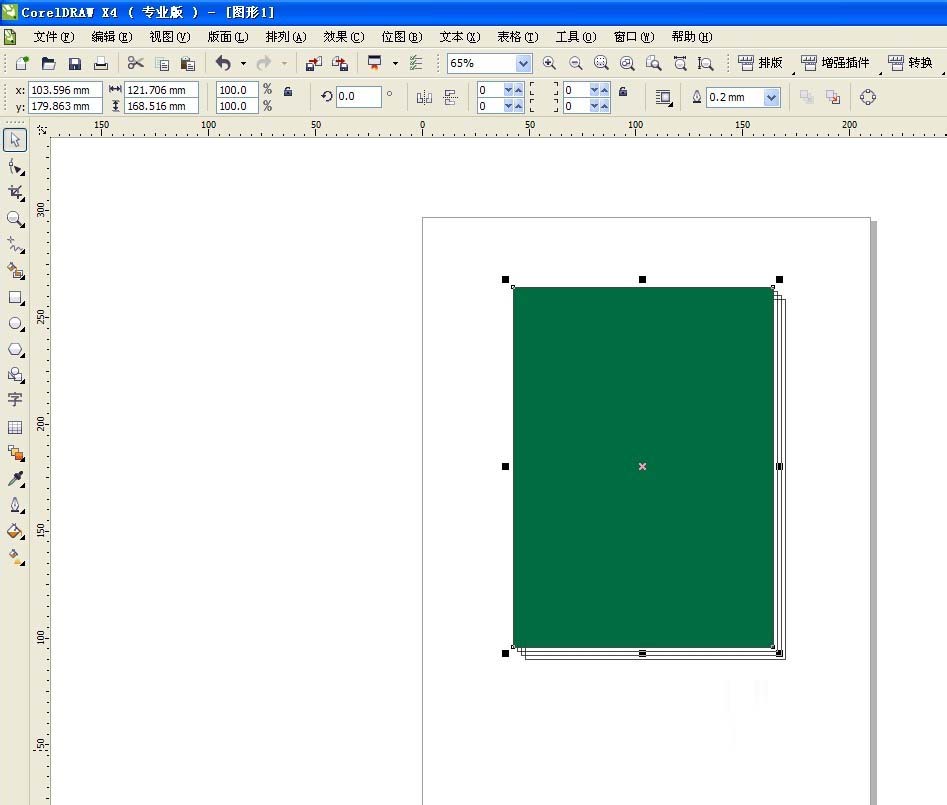Save the document with disk icon
947x805 pixels.
(x=74, y=63)
